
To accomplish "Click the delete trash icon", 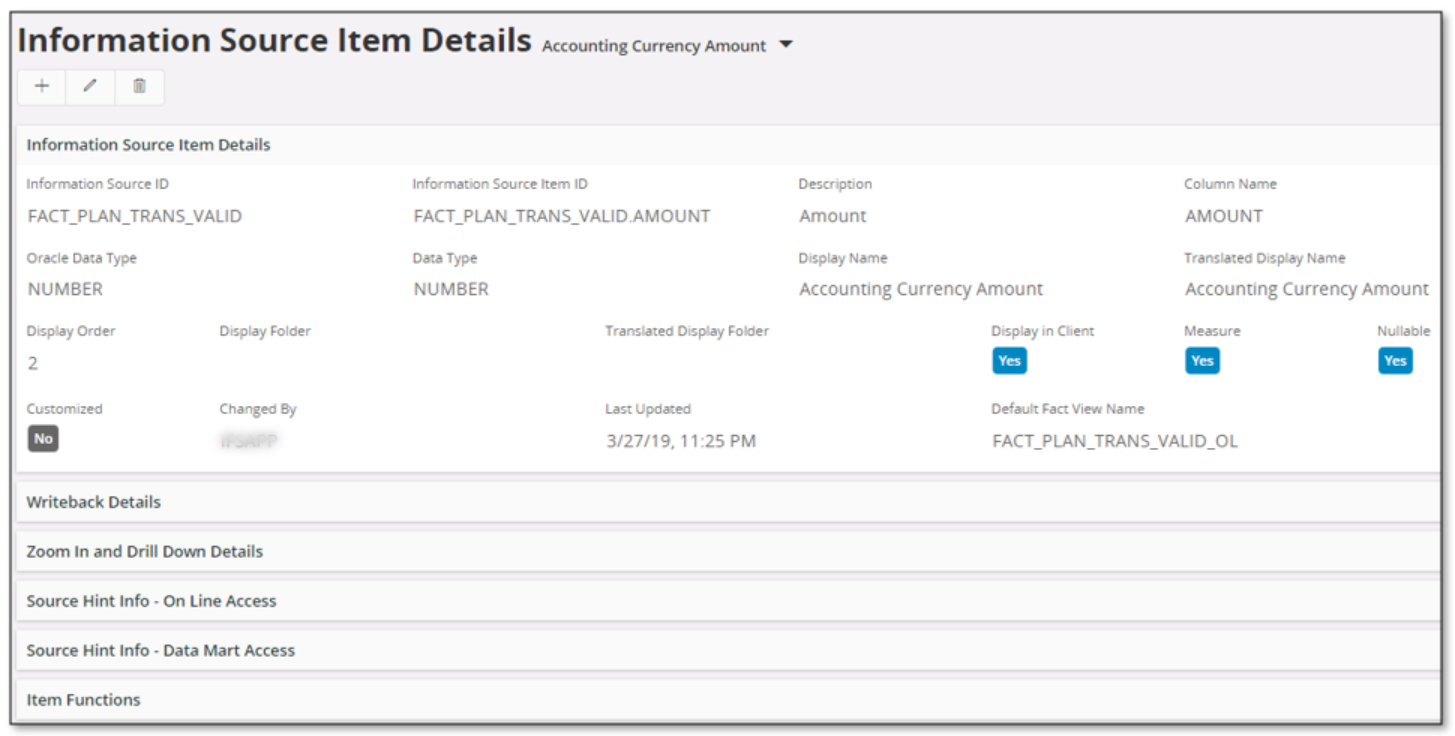I will pyautogui.click(x=140, y=86).
